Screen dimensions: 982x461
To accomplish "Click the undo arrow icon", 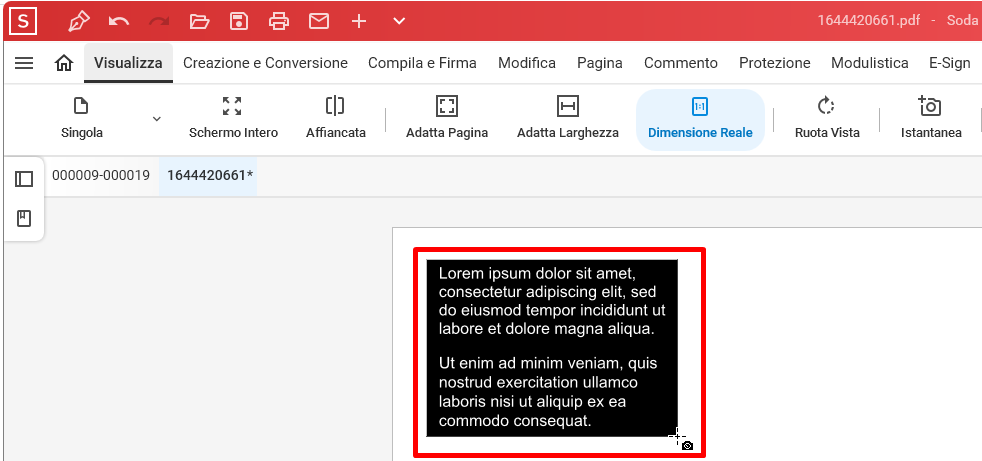I will (119, 21).
